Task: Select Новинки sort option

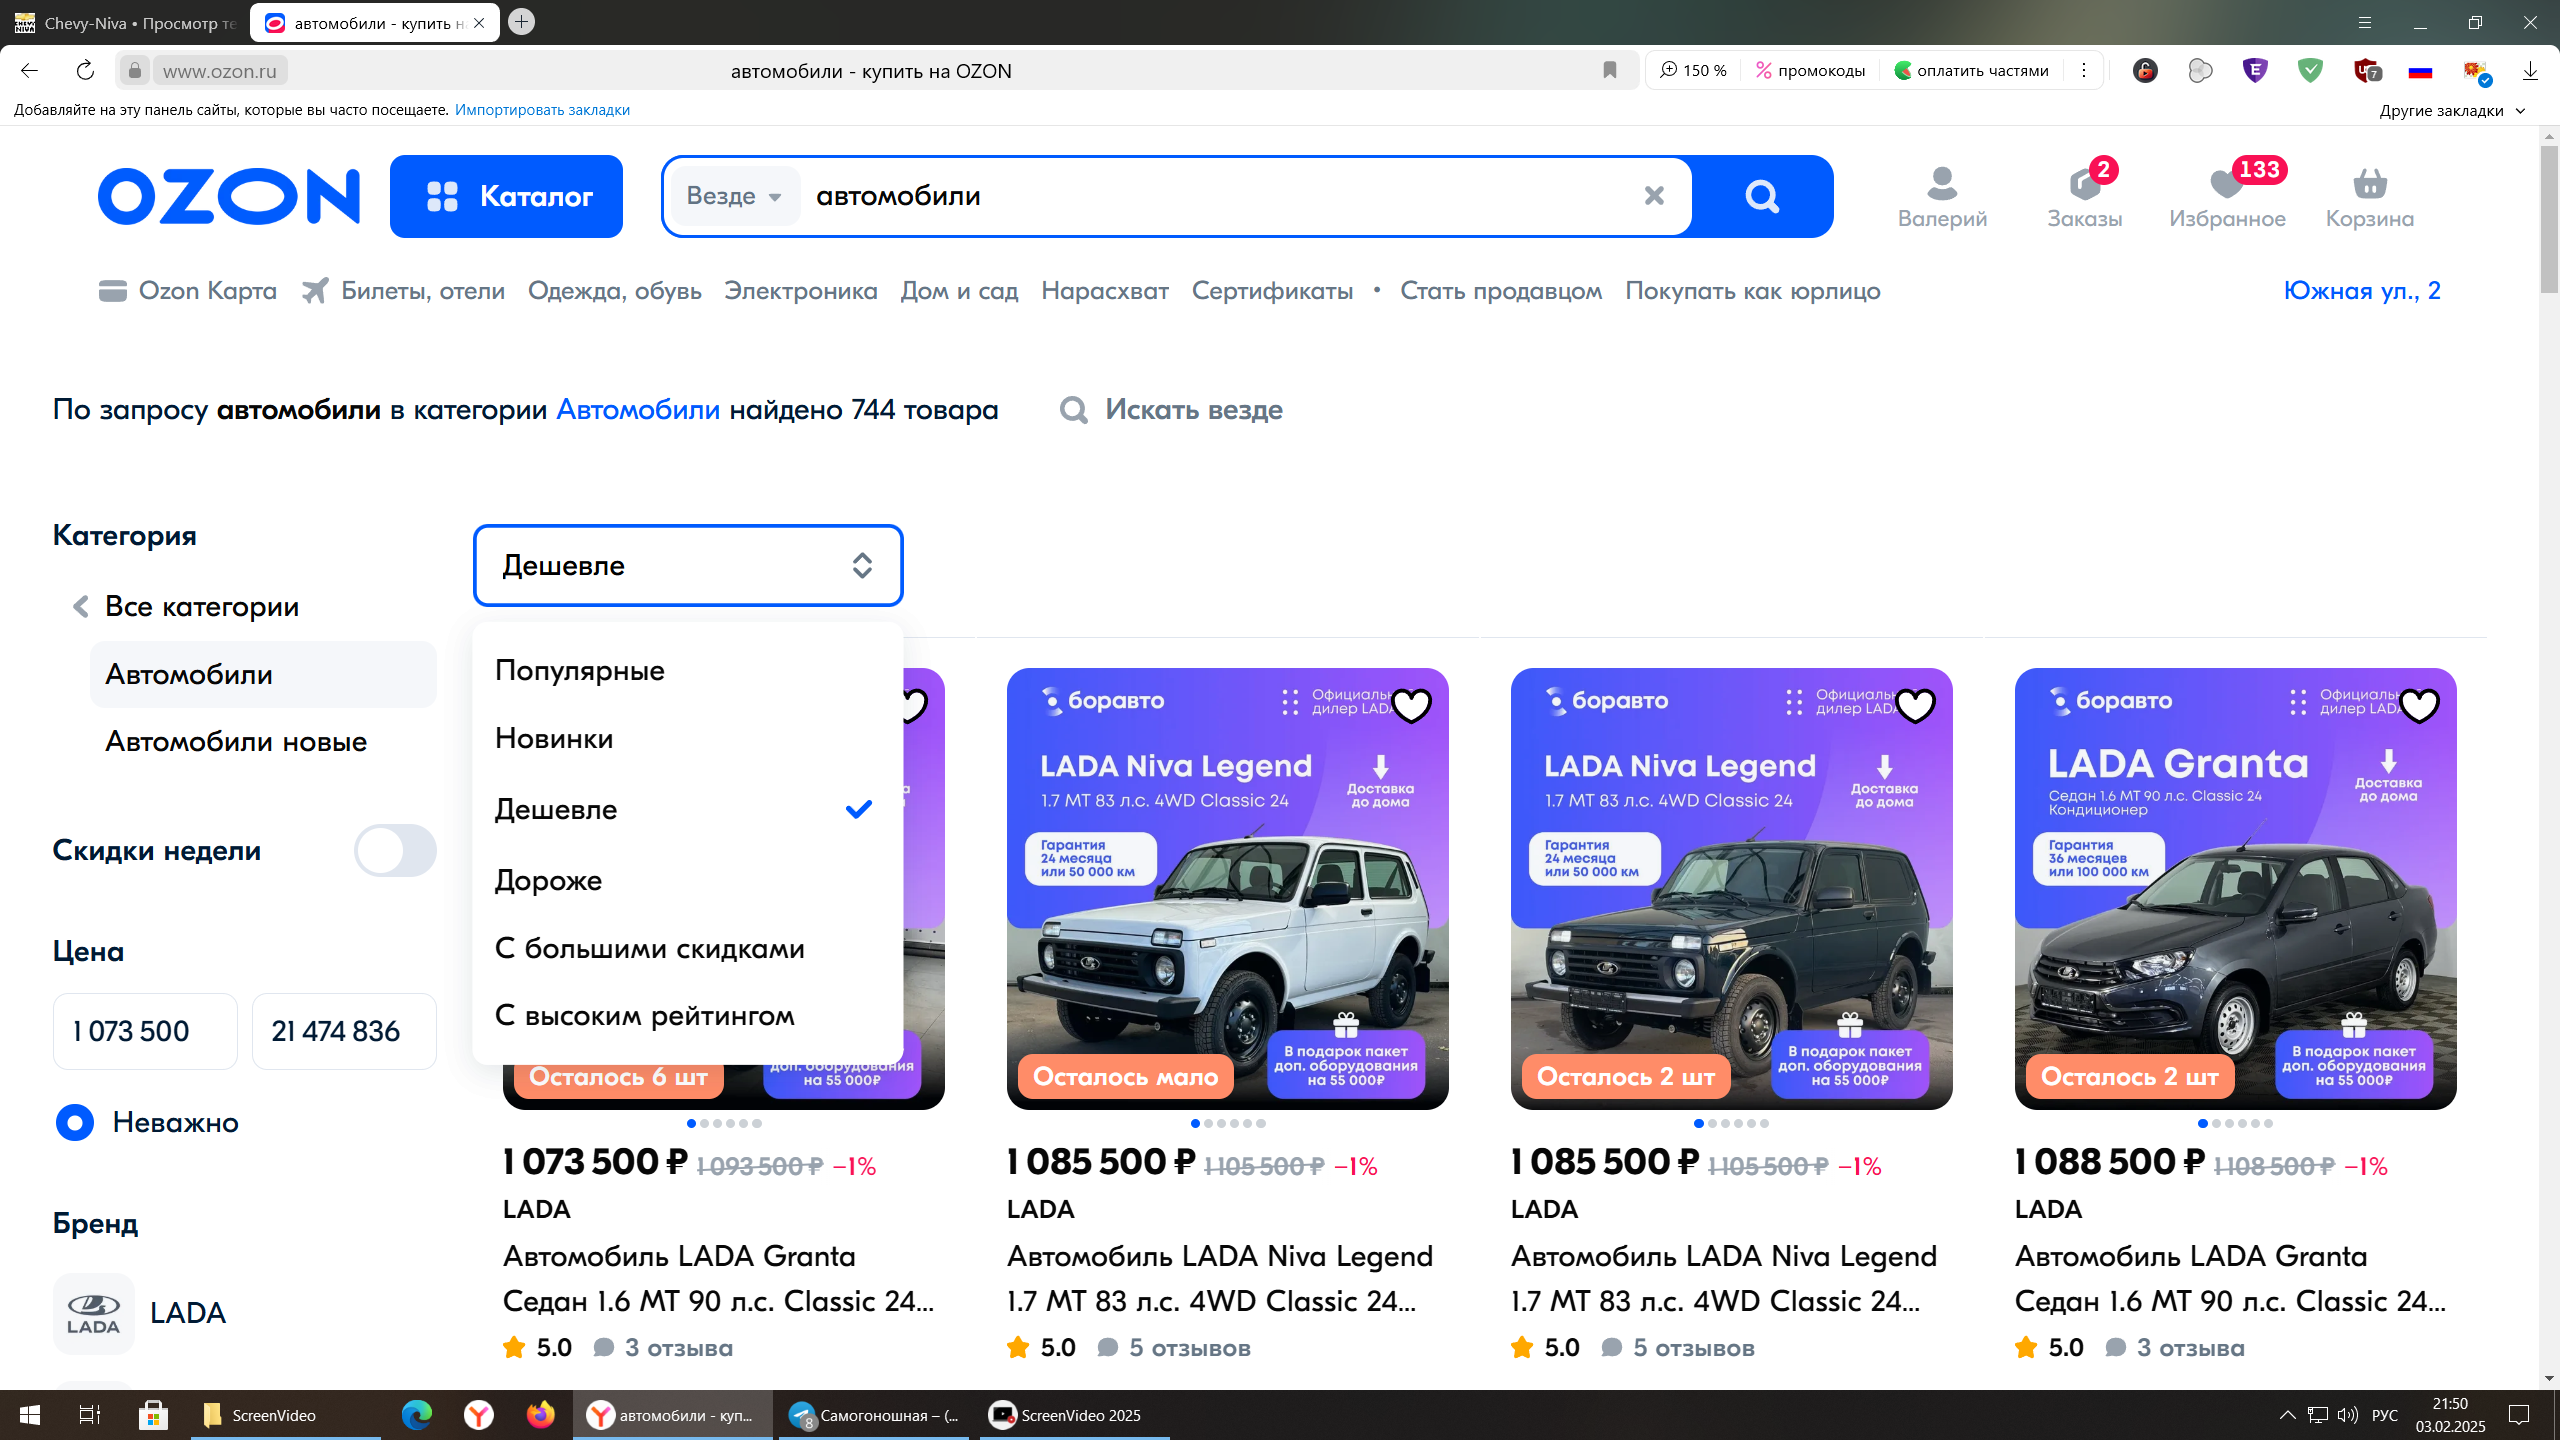Action: tap(688, 739)
